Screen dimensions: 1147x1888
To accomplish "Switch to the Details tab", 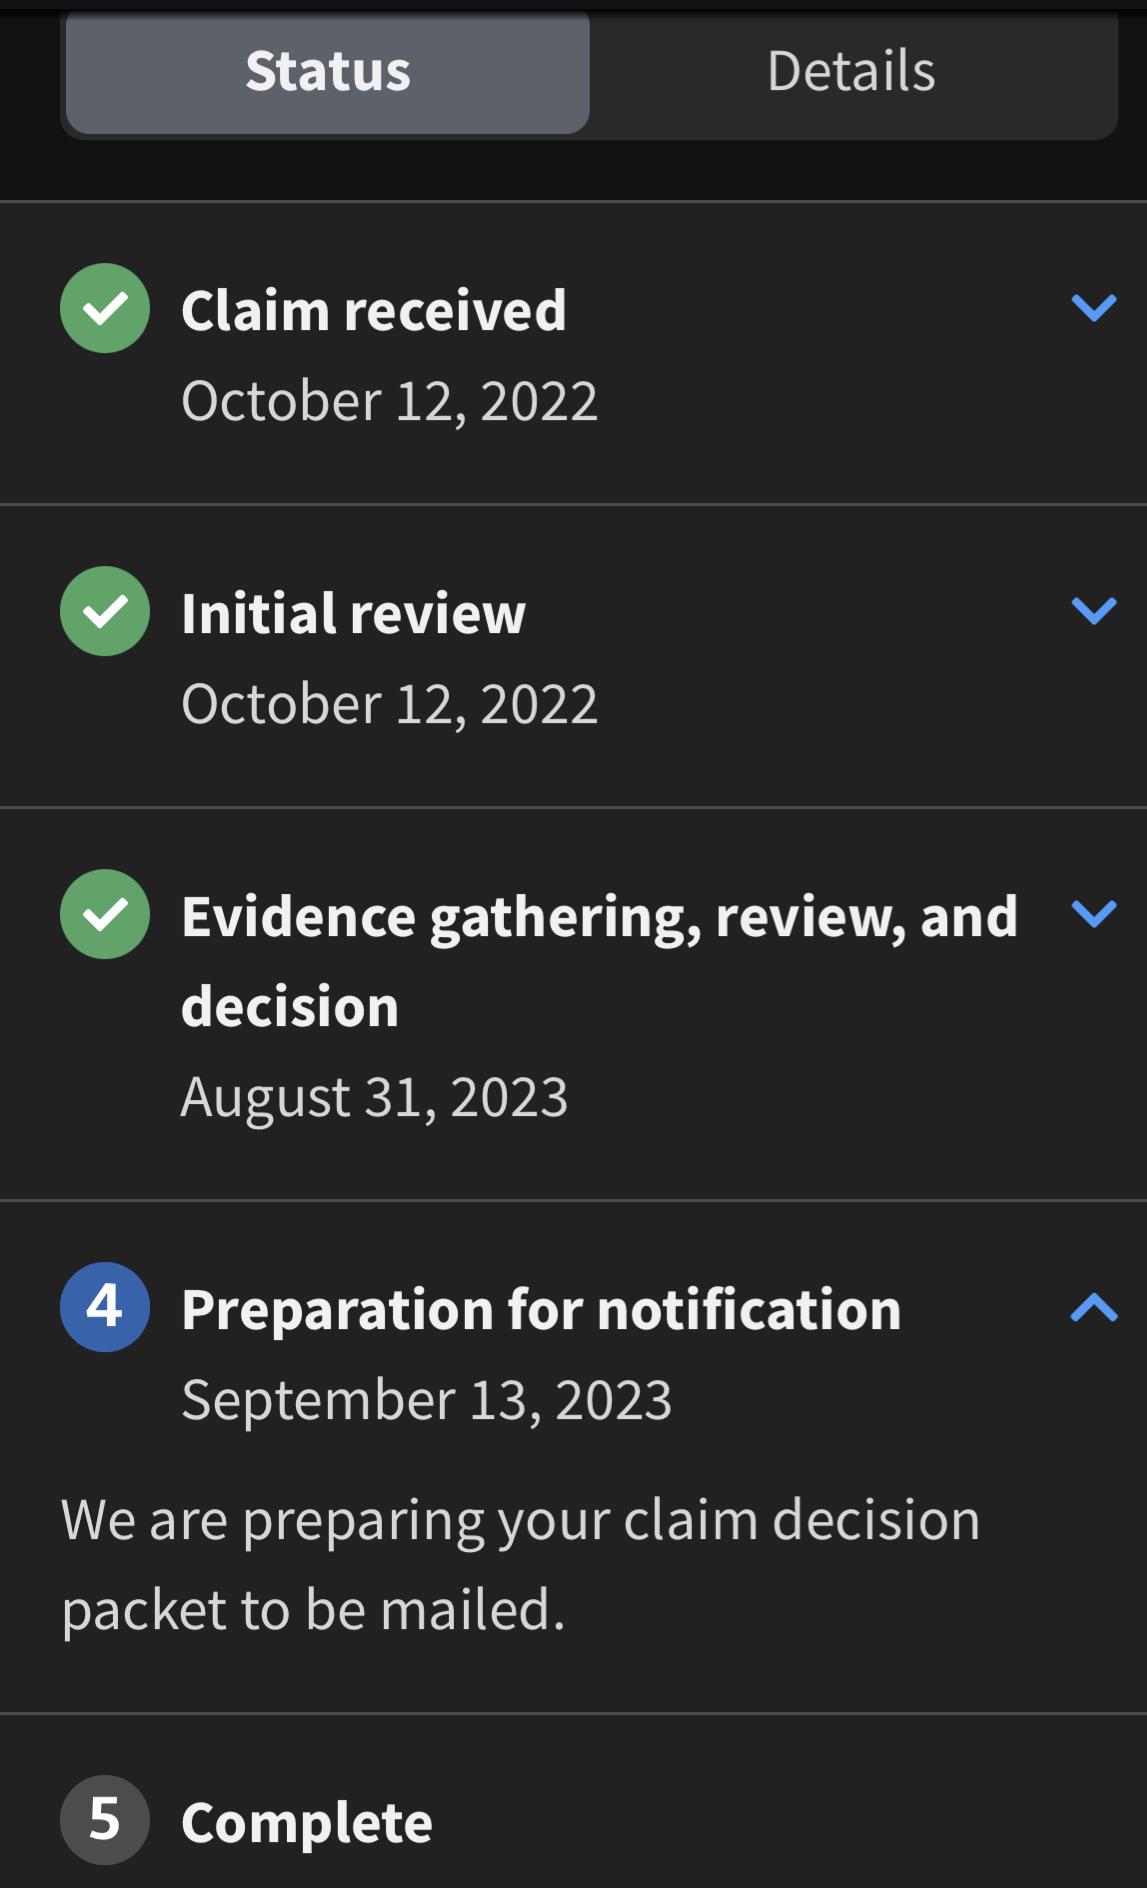I will coord(851,72).
